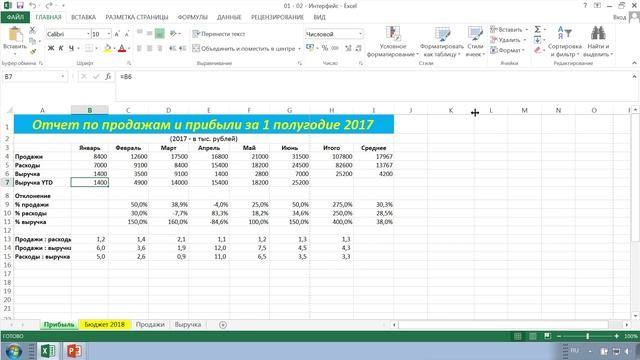
Task: Click the borders icon in Шрифт group
Action: click(89, 48)
